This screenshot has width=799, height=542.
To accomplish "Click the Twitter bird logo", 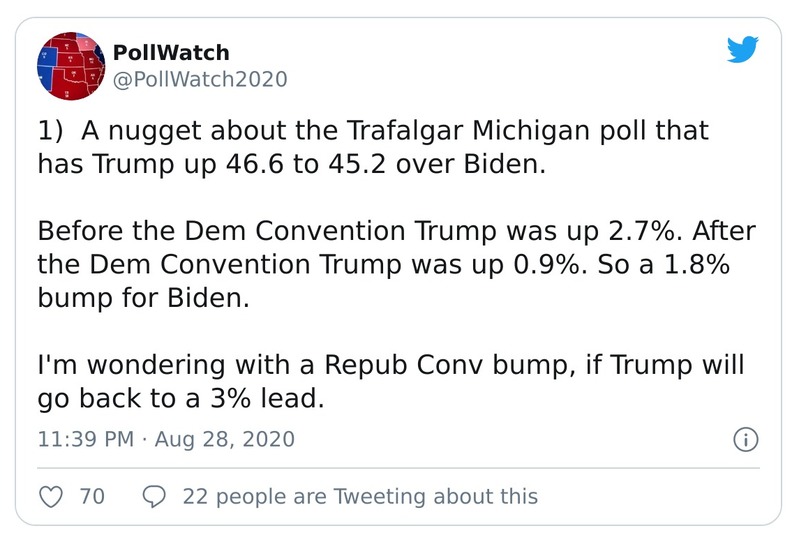I will point(743,51).
